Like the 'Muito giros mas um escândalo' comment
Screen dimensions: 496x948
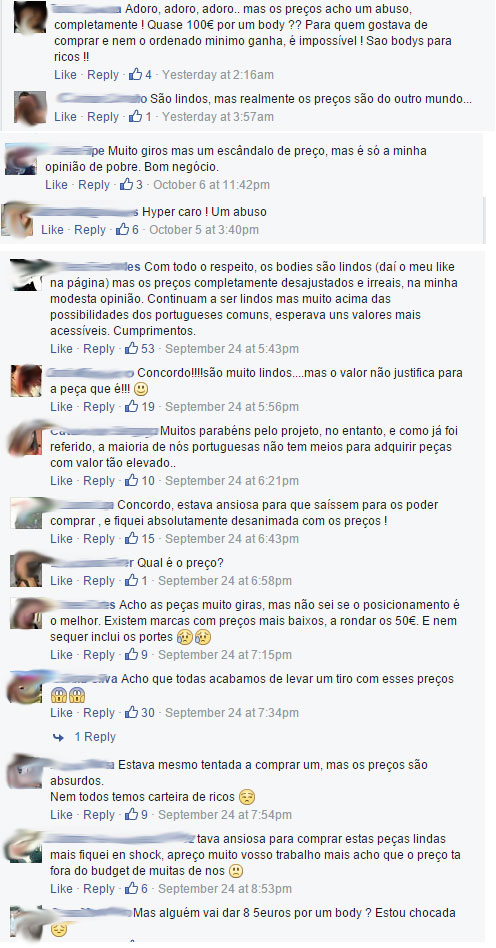click(x=56, y=184)
